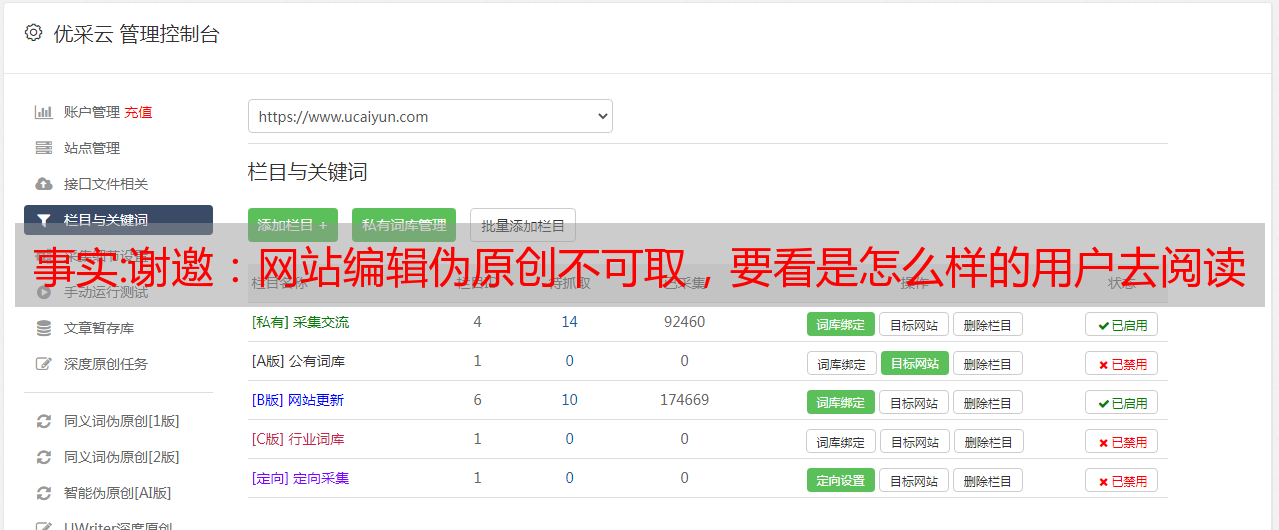Open 账户管理 in the sidebar
This screenshot has width=1279, height=530.
point(92,112)
